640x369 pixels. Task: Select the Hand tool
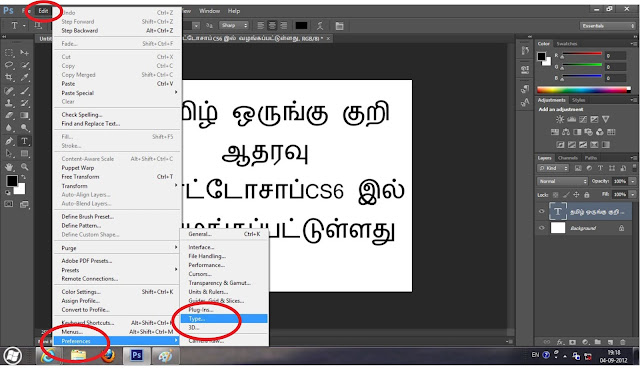[9, 167]
